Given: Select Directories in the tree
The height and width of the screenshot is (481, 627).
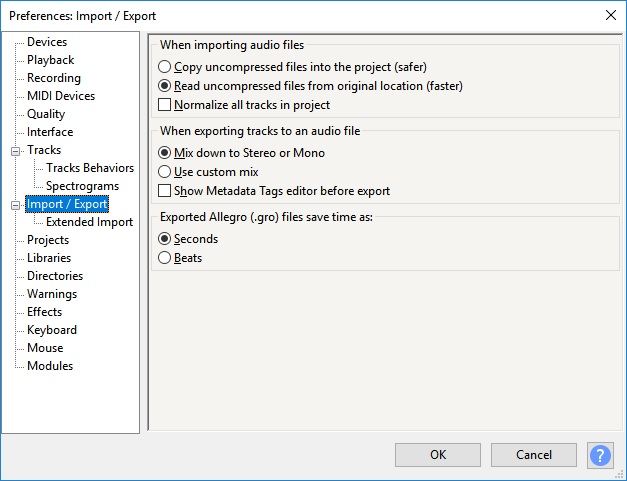Looking at the screenshot, I should point(55,276).
